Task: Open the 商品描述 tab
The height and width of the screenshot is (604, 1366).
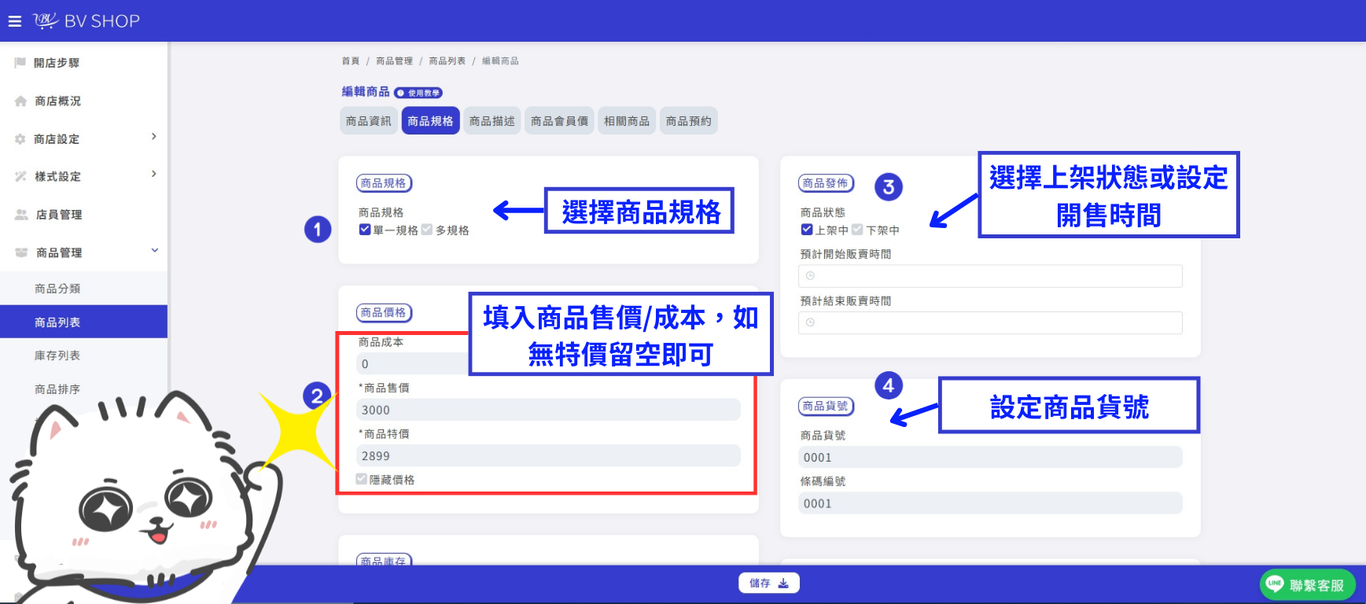Action: coord(492,121)
